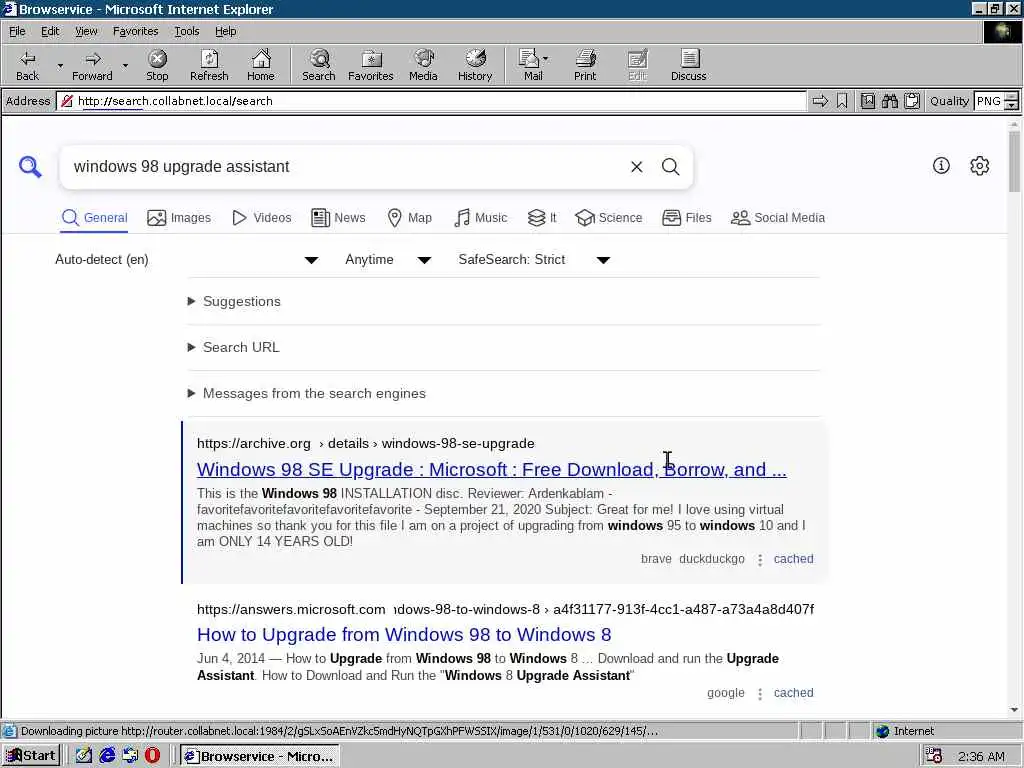Print the current page
This screenshot has height=768, width=1024.
click(x=585, y=65)
